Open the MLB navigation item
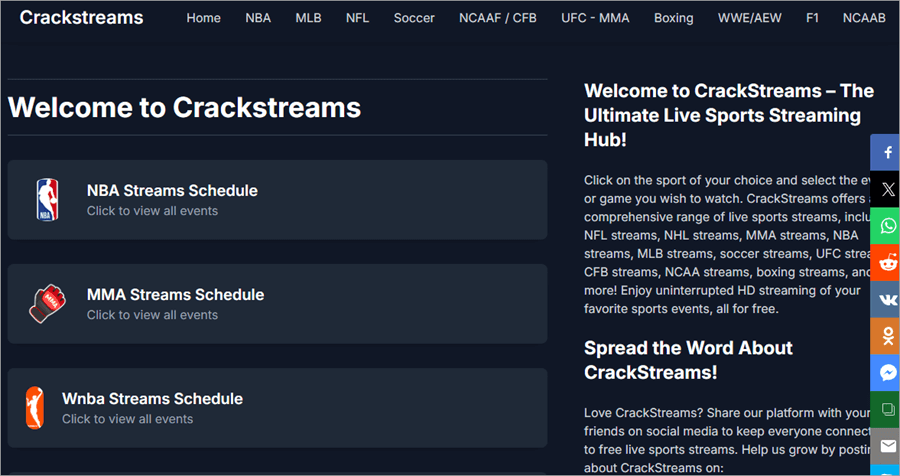This screenshot has height=476, width=900. [x=308, y=18]
